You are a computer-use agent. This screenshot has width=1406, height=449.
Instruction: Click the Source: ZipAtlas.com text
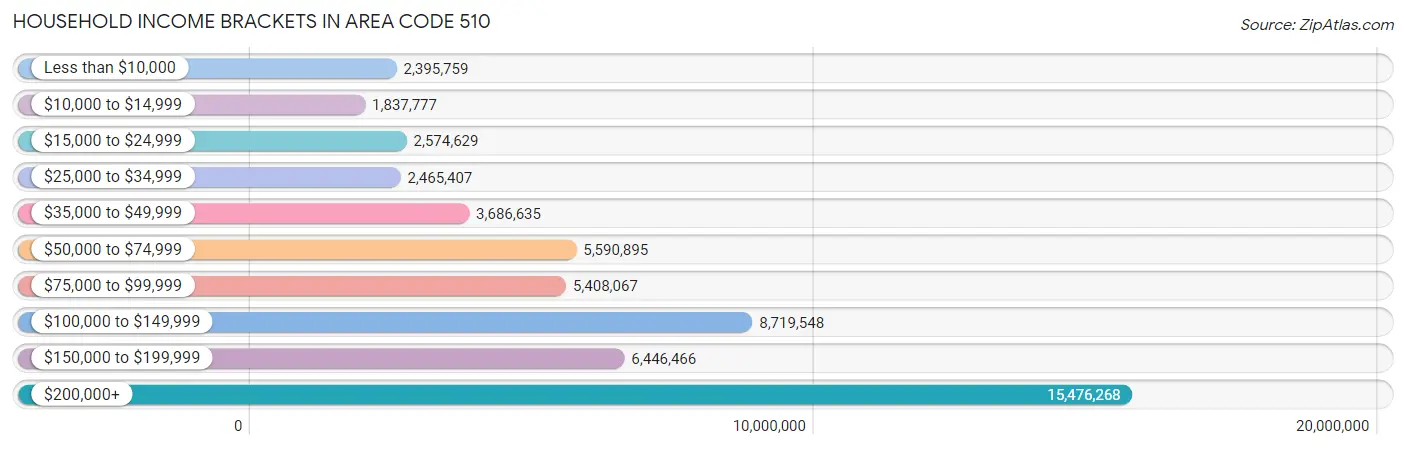(x=1317, y=23)
